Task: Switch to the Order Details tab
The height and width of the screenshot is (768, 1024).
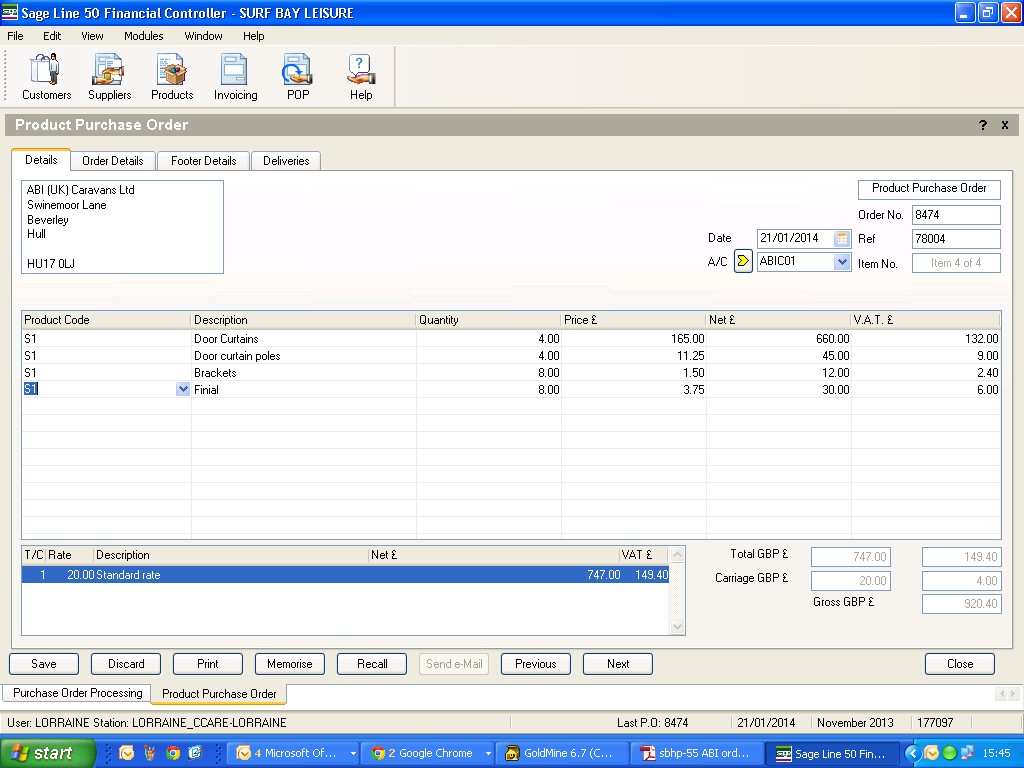Action: [112, 161]
